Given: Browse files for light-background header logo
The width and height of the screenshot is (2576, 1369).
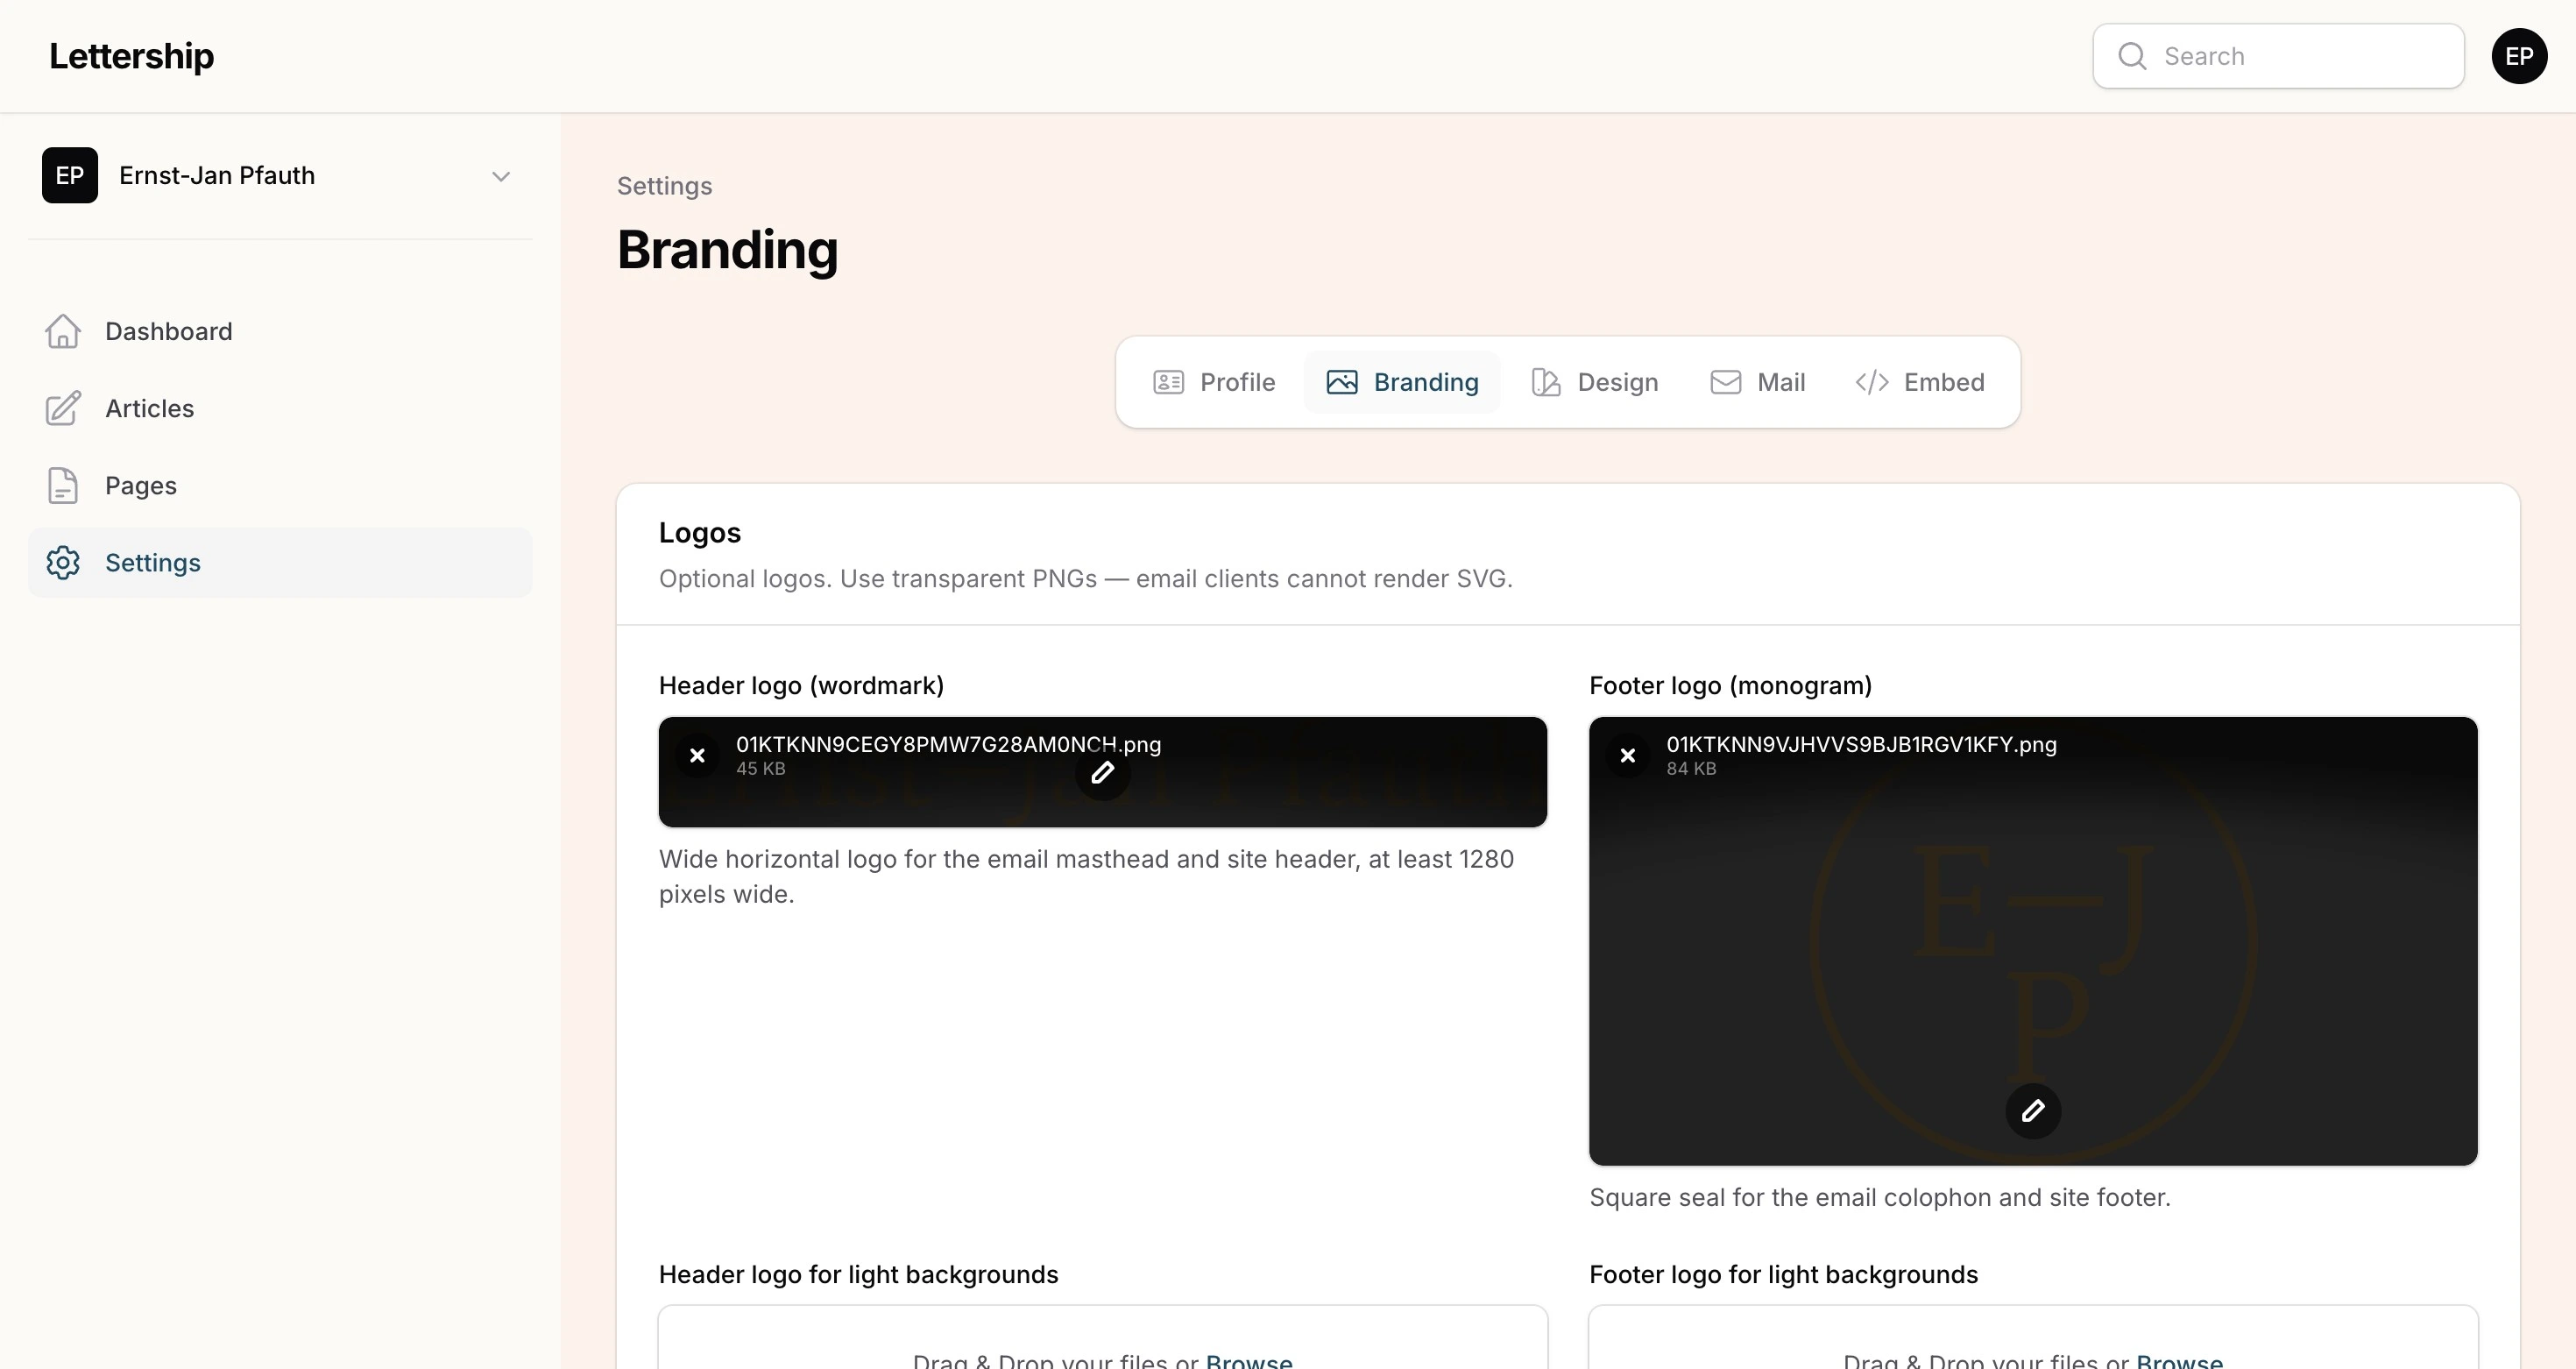Looking at the screenshot, I should tap(1249, 1360).
